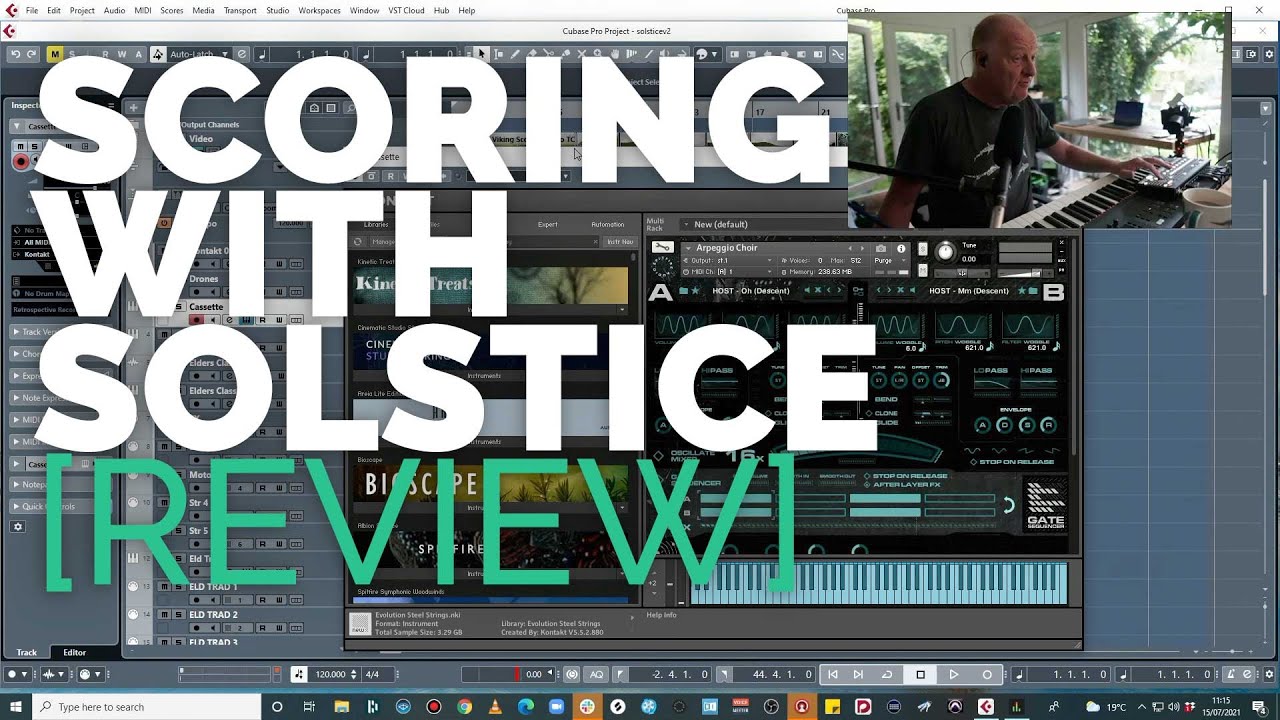Click Go to Right Locator transport button
Image resolution: width=1280 pixels, height=720 pixels.
coord(858,674)
